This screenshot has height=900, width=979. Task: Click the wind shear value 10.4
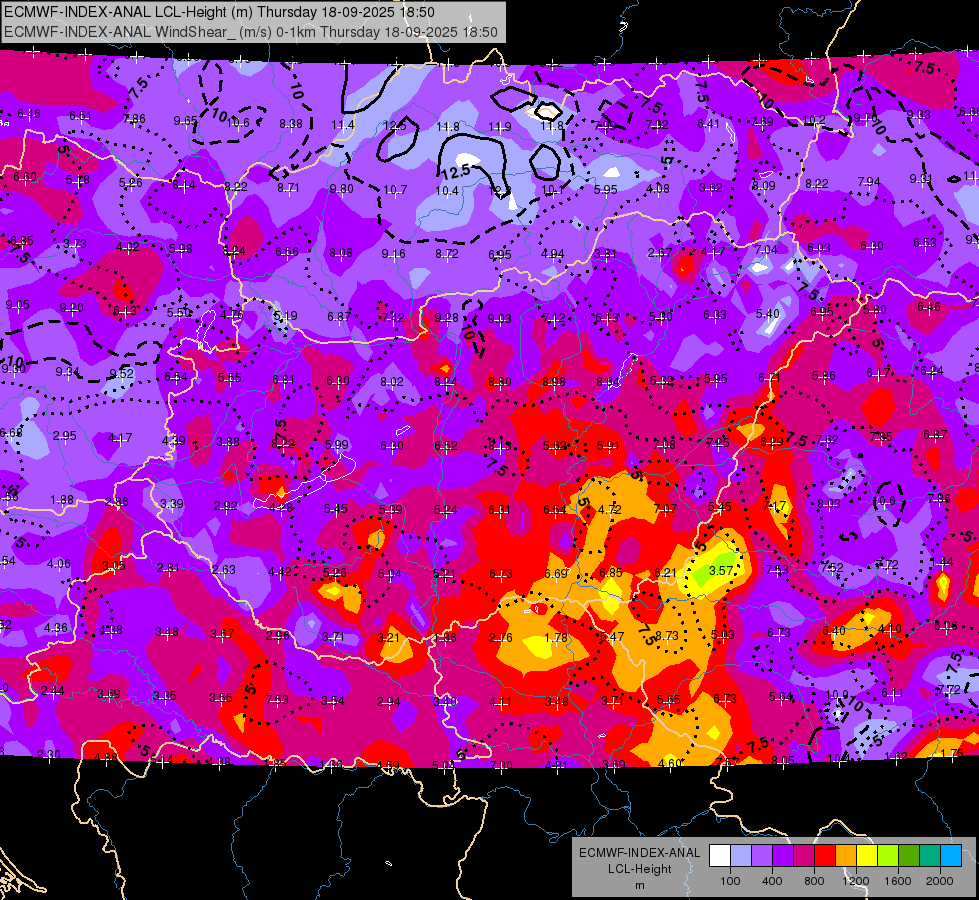pyautogui.click(x=447, y=190)
